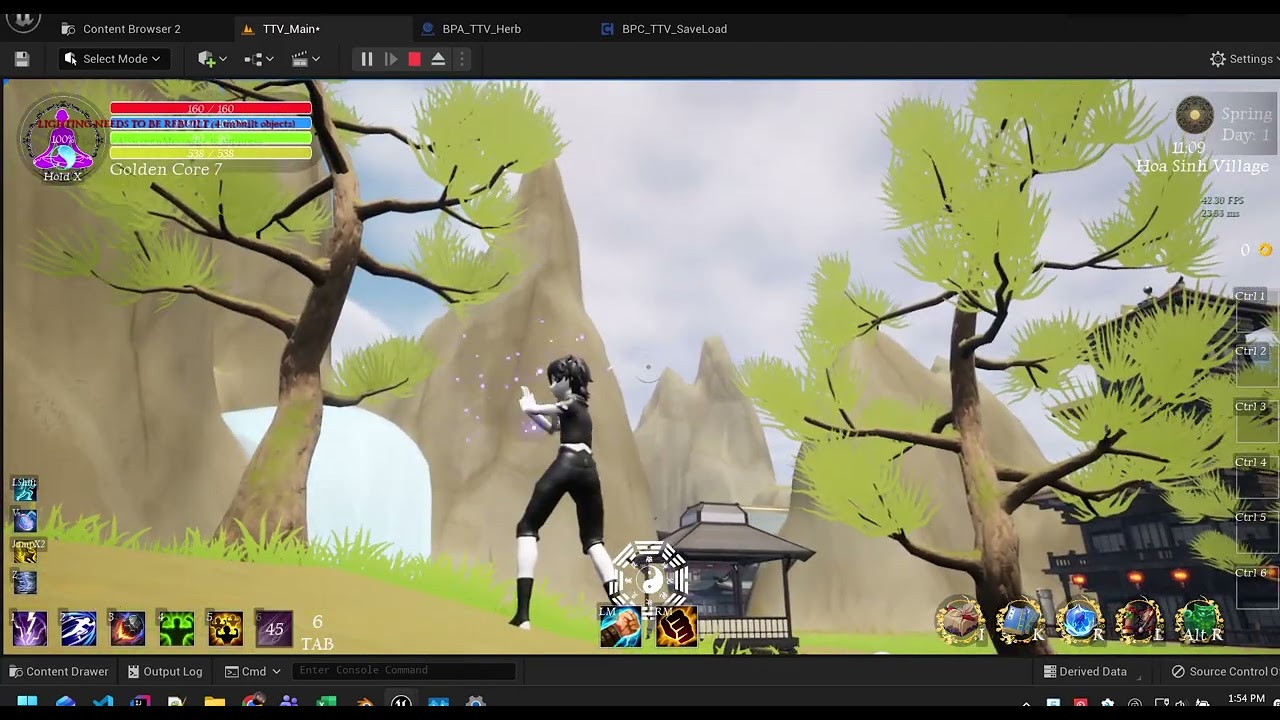Open the Cinematics clapperboard dropdown
This screenshot has height=720, width=1280.
306,59
